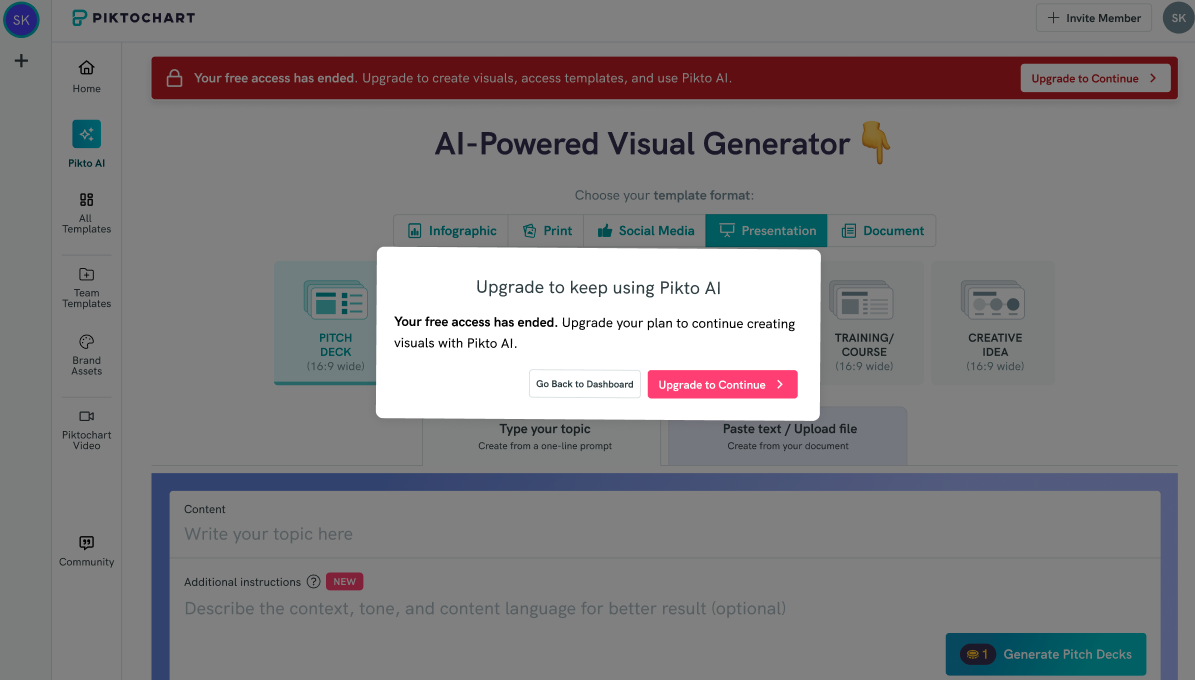Select the Print format tab
The image size is (1195, 680).
pyautogui.click(x=546, y=231)
